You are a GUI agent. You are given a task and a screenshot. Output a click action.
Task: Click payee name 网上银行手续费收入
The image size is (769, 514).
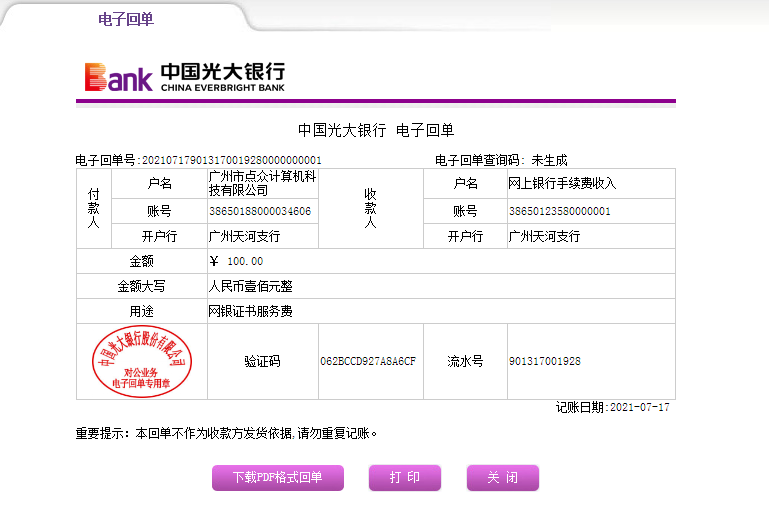click(x=562, y=183)
